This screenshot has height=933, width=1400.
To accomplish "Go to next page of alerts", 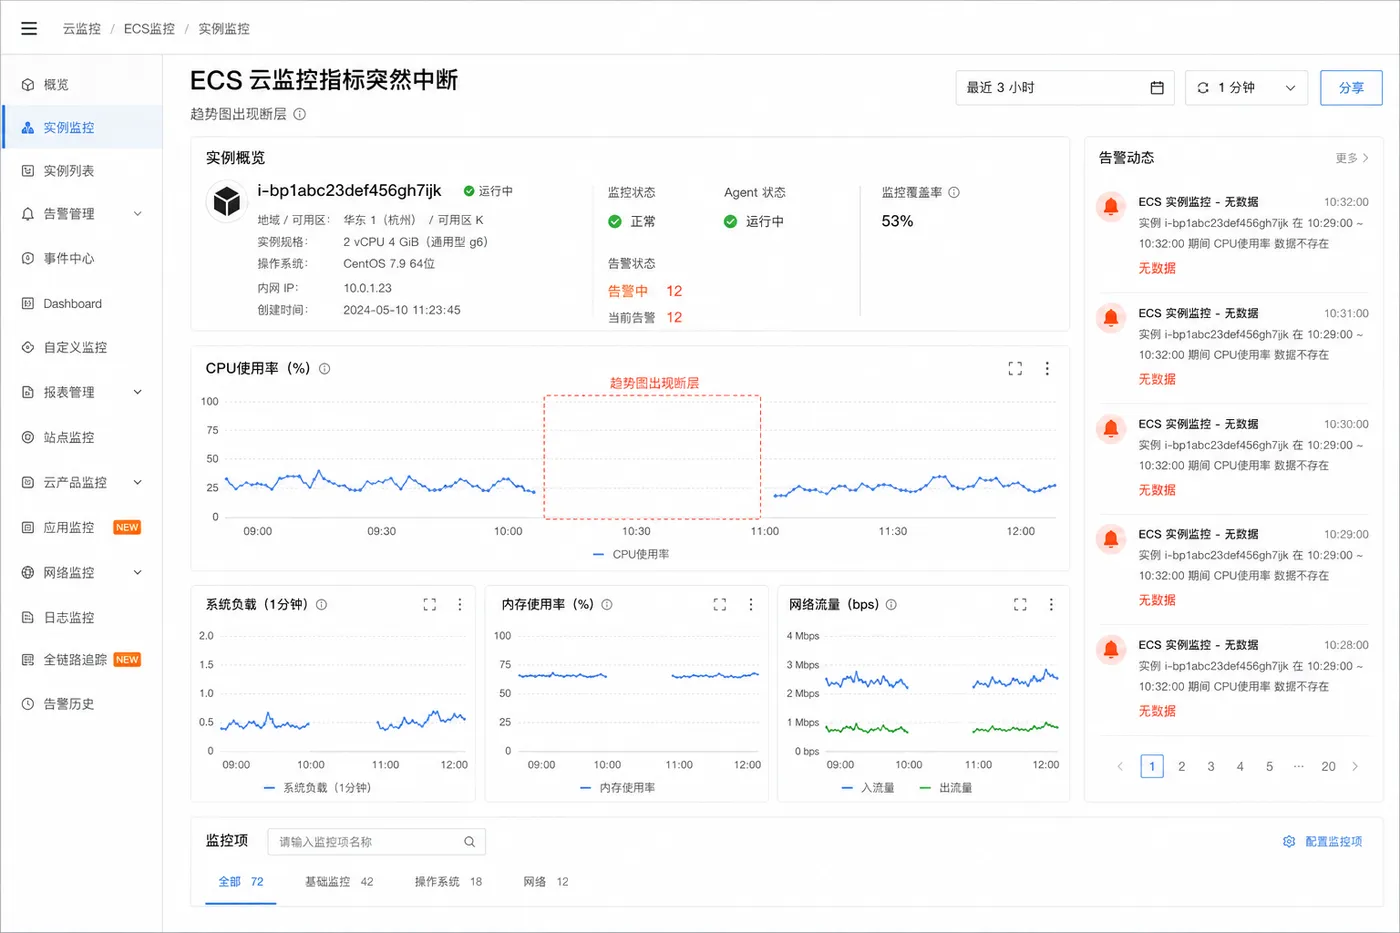I will [x=1355, y=767].
